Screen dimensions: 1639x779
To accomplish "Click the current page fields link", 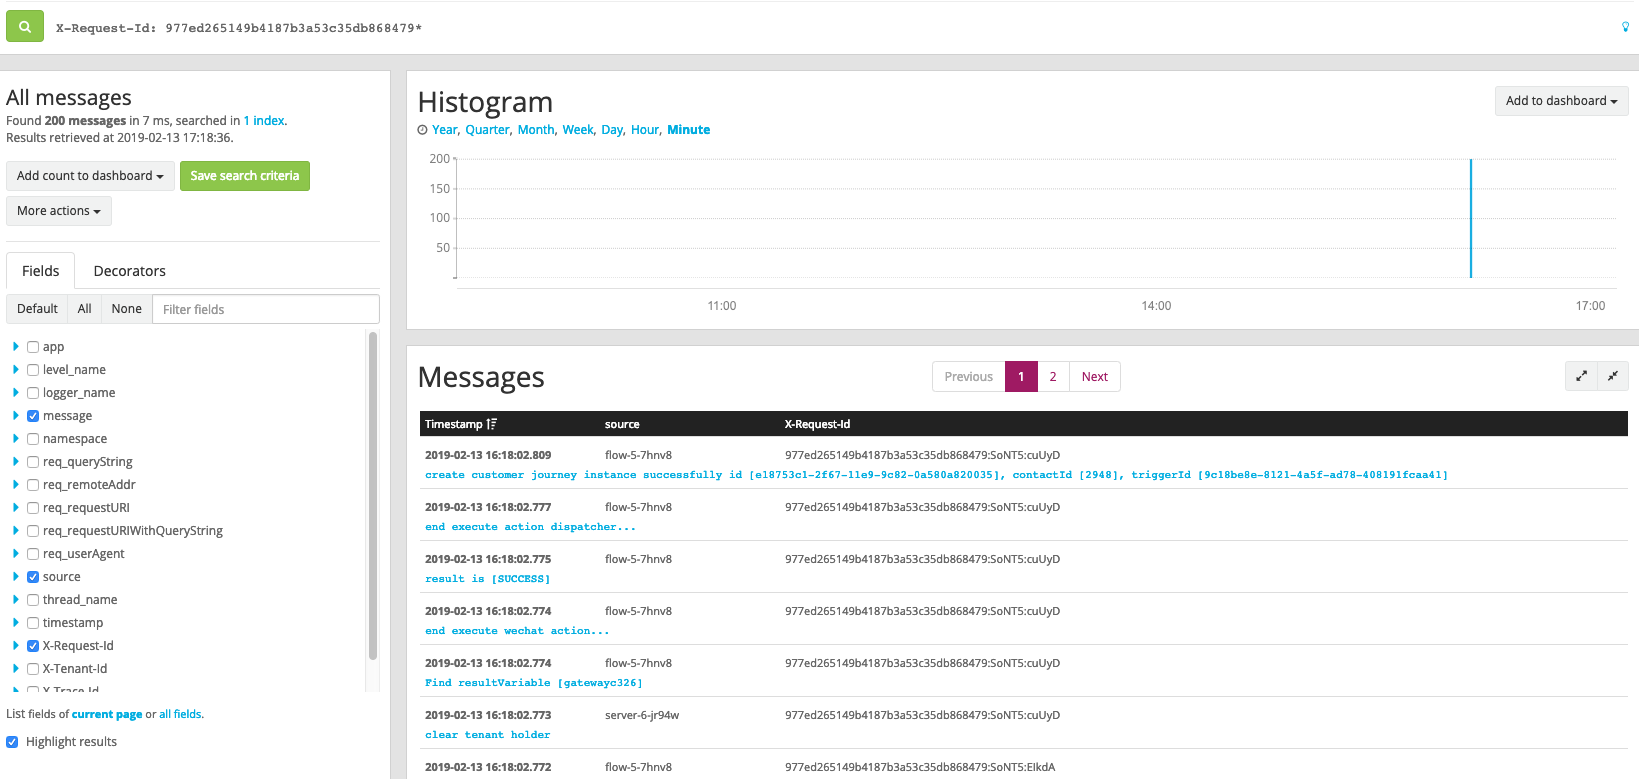I will coord(107,714).
